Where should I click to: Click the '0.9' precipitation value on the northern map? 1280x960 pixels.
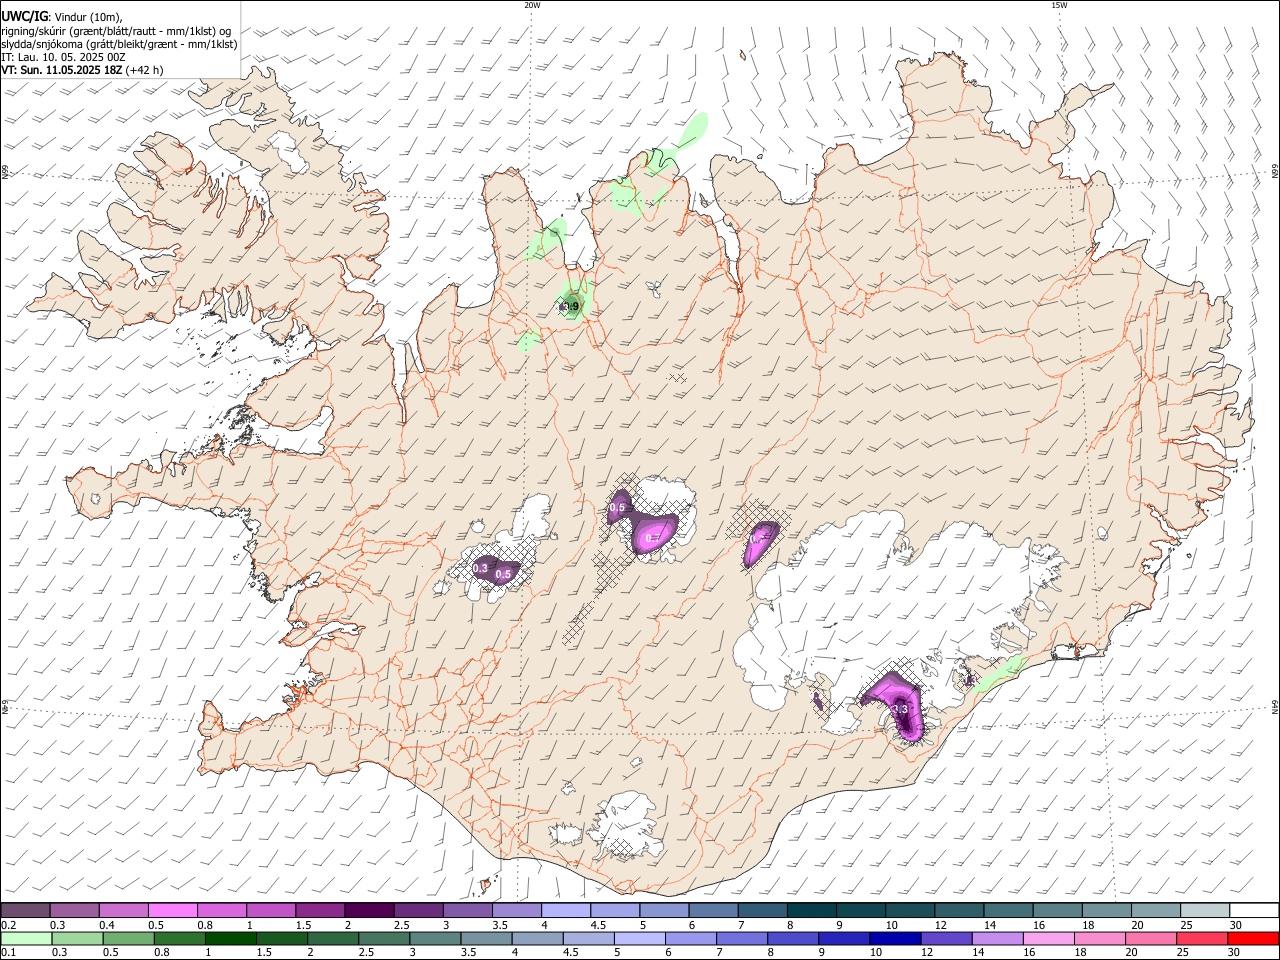[x=571, y=307]
